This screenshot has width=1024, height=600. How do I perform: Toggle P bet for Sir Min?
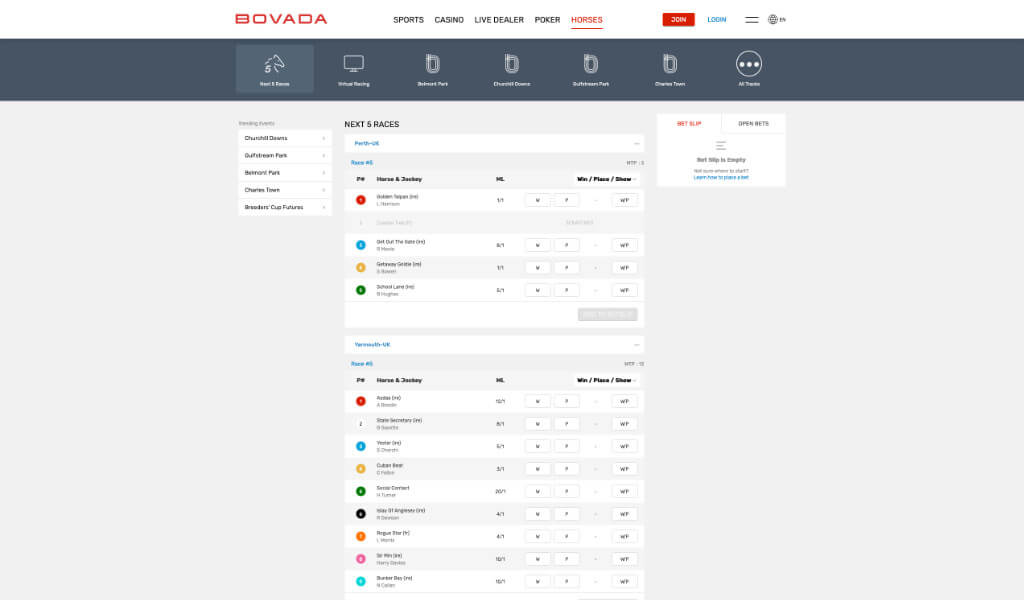[566, 559]
